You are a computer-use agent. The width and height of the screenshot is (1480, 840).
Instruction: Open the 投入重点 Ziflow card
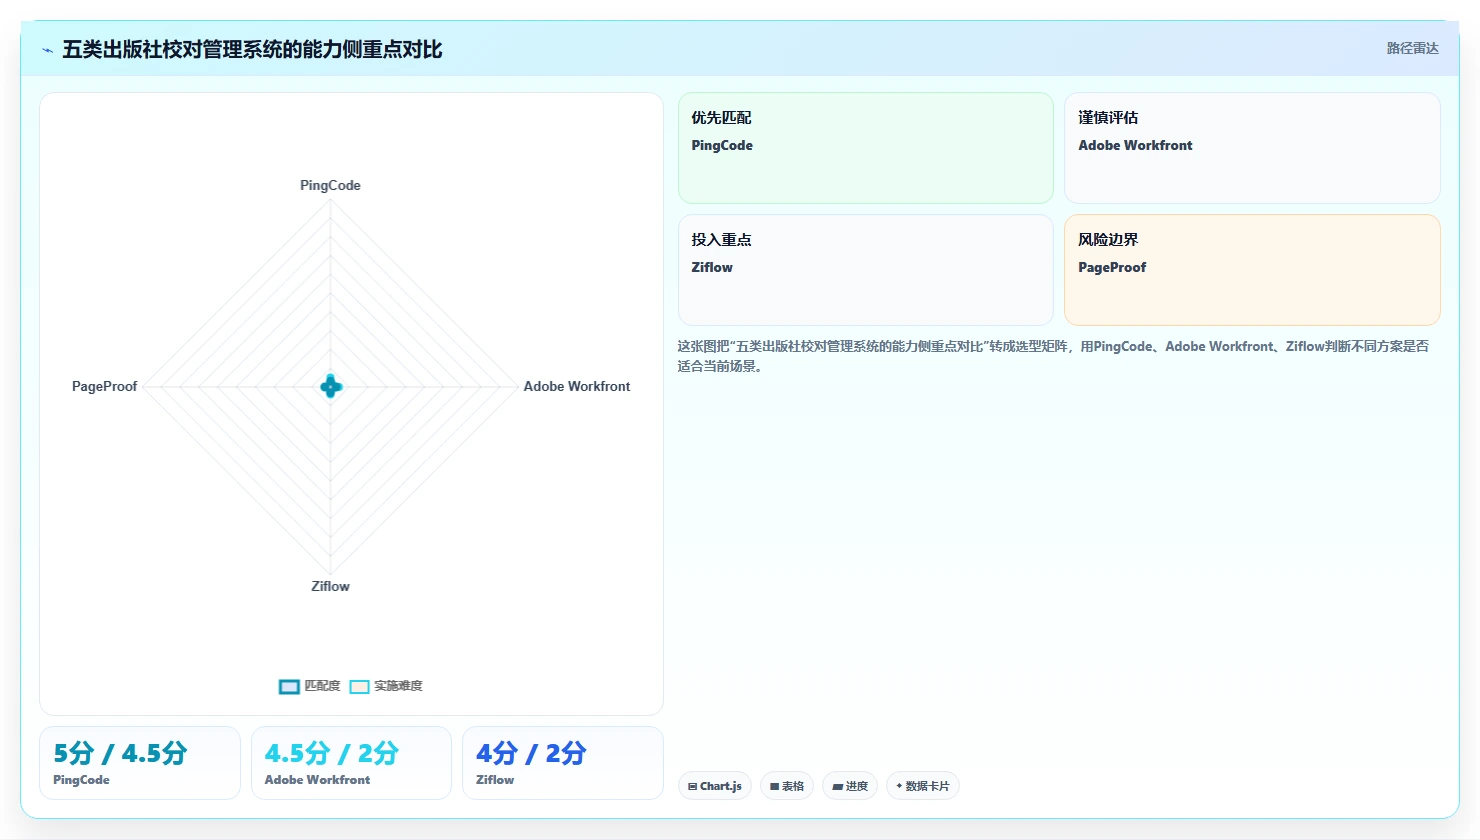point(866,270)
